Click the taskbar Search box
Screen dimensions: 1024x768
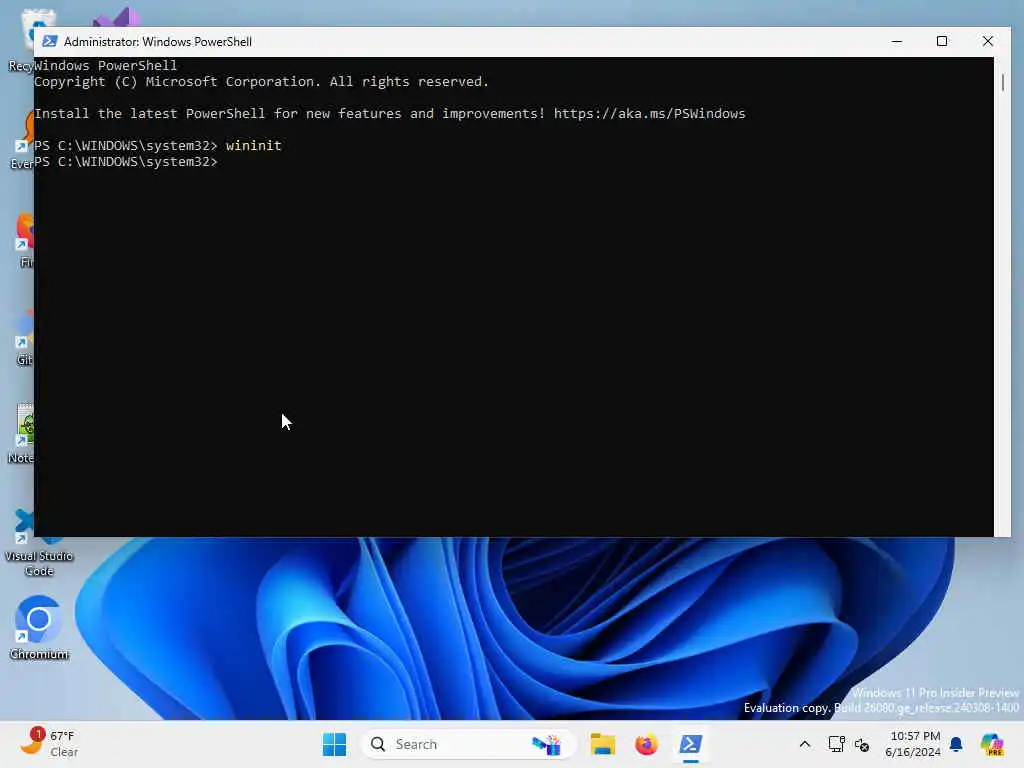468,744
